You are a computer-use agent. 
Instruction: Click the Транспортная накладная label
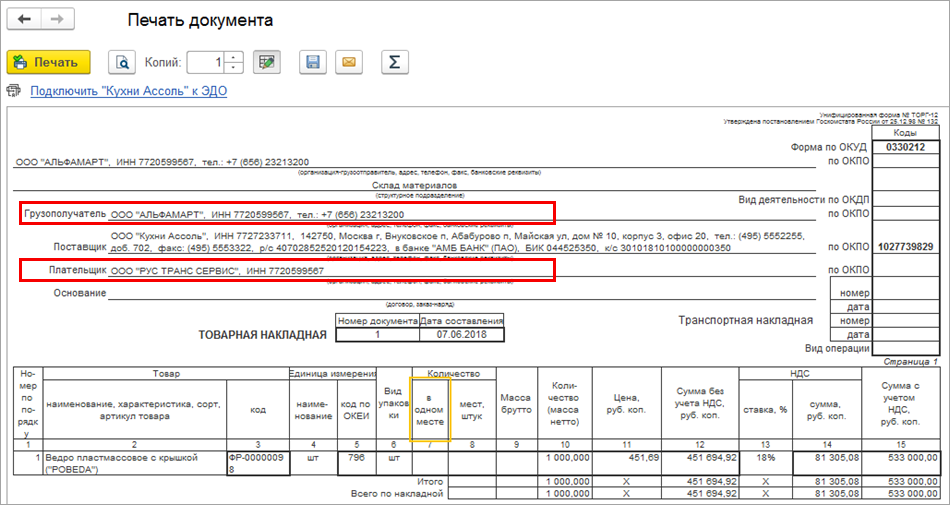click(745, 320)
